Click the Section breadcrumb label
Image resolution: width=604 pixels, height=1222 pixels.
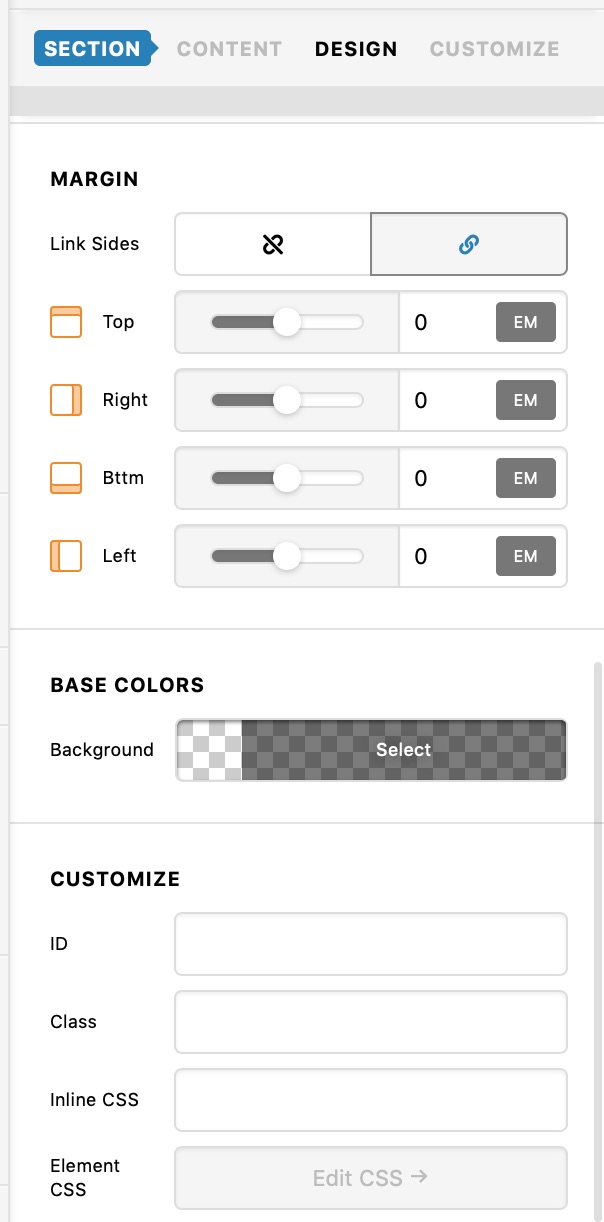tap(92, 49)
